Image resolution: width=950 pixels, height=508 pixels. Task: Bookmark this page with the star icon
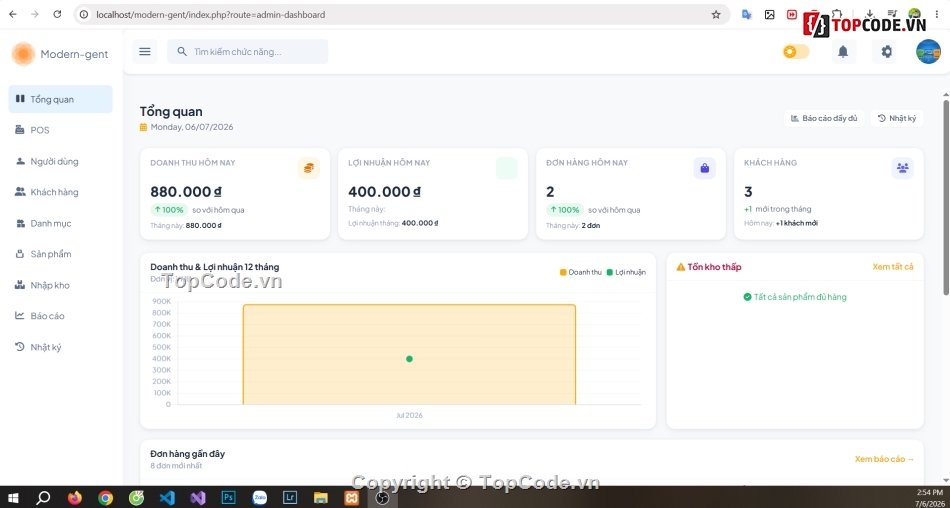click(x=716, y=15)
